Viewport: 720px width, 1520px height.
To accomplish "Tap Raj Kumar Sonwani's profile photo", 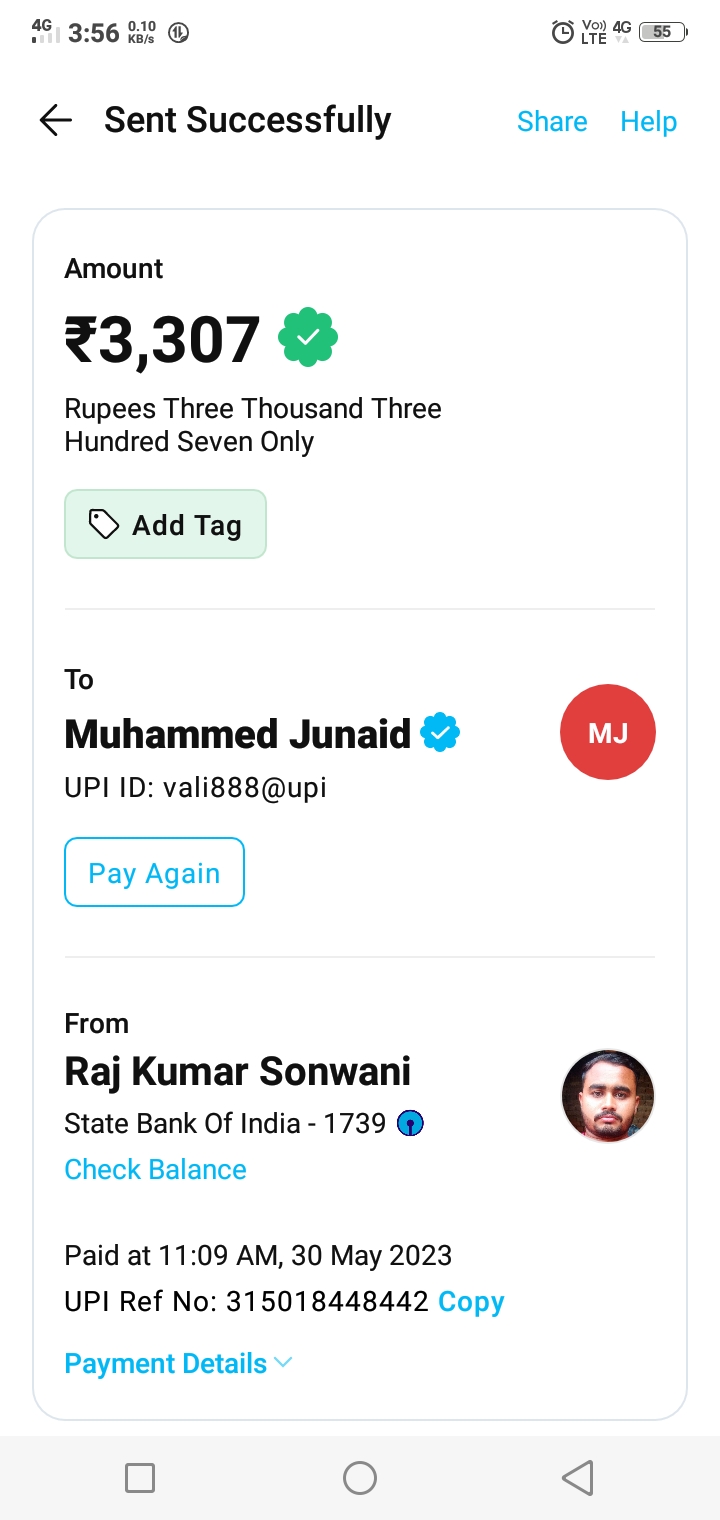I will tap(608, 1096).
